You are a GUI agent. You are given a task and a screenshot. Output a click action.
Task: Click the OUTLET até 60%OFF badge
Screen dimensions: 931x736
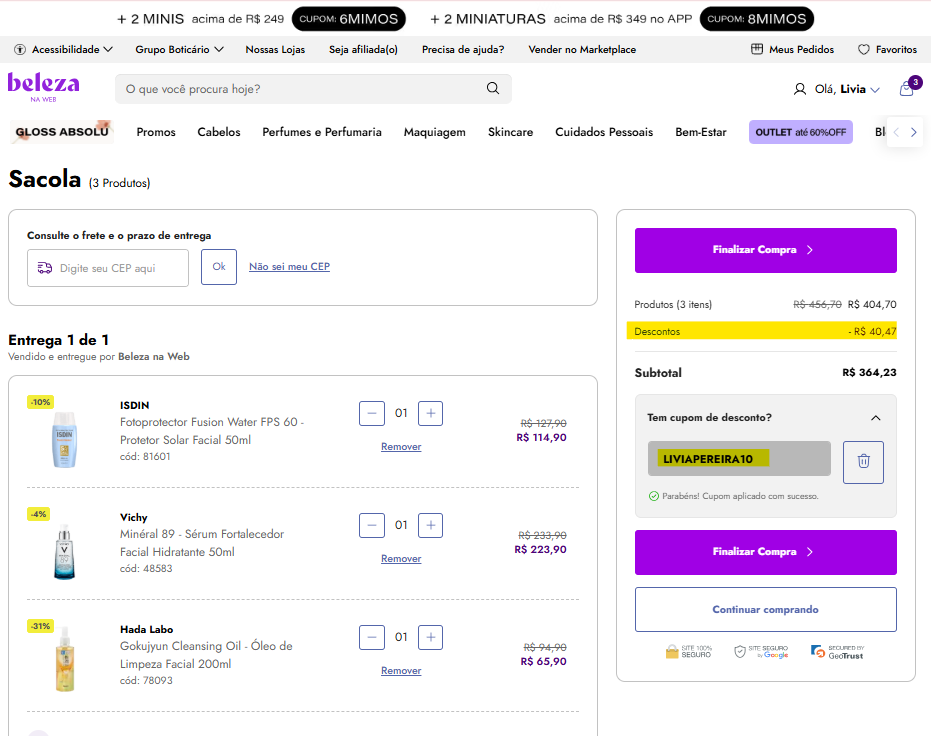[800, 132]
